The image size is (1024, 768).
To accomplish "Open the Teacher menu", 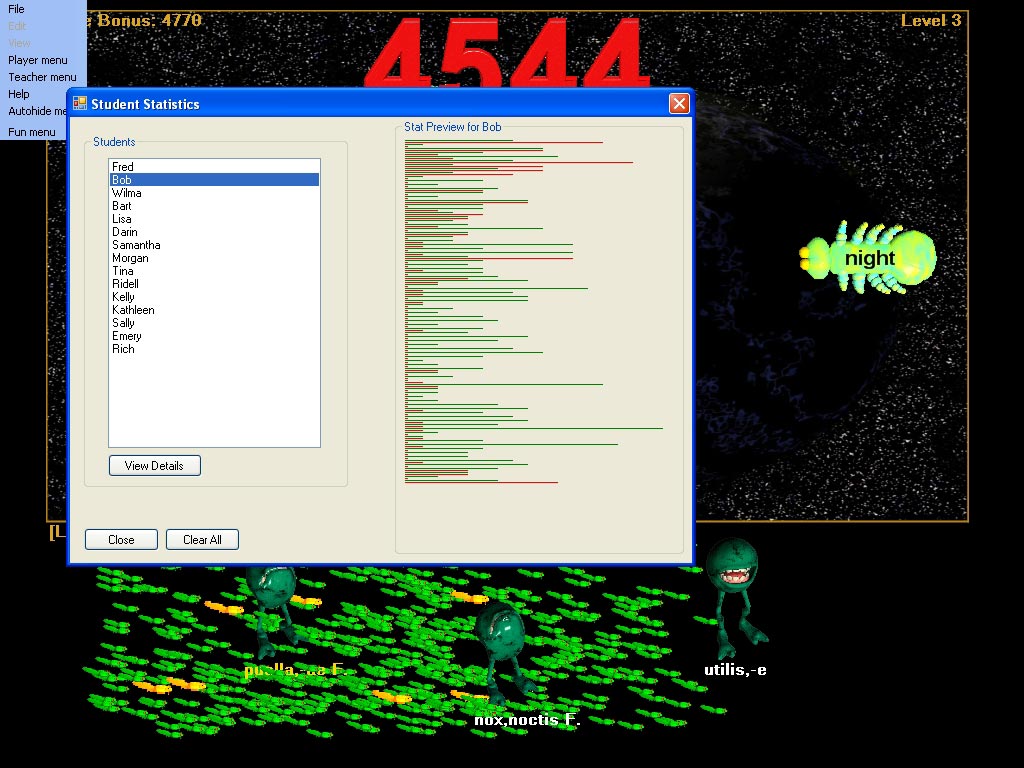I will point(42,77).
